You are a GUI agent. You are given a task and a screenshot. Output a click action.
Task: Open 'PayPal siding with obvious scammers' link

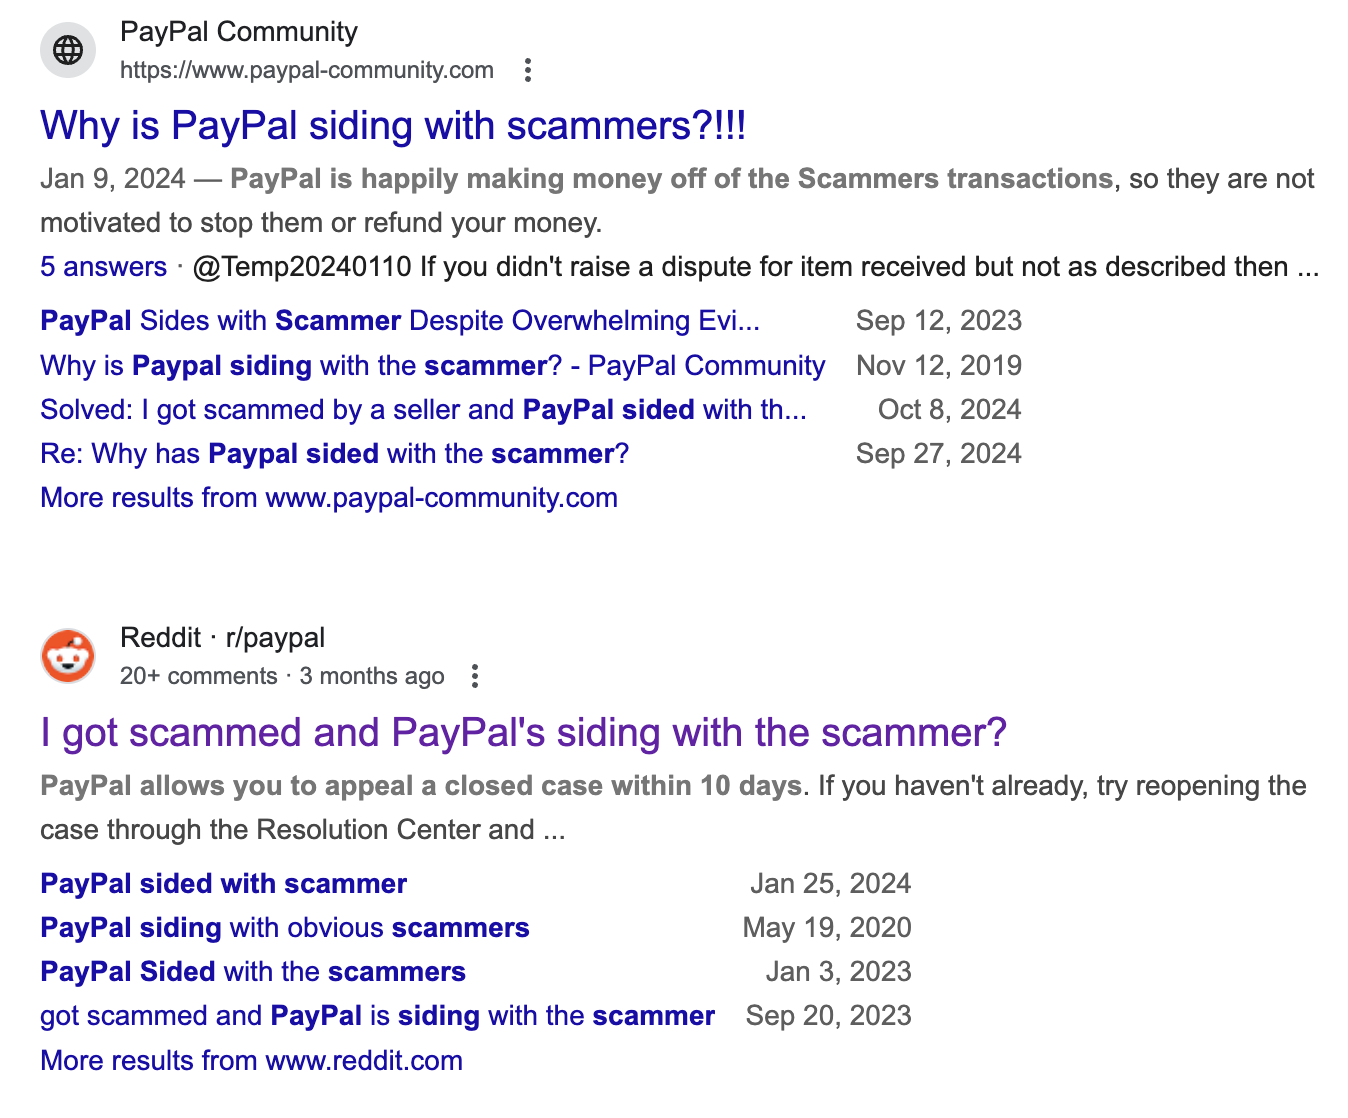[x=285, y=928]
